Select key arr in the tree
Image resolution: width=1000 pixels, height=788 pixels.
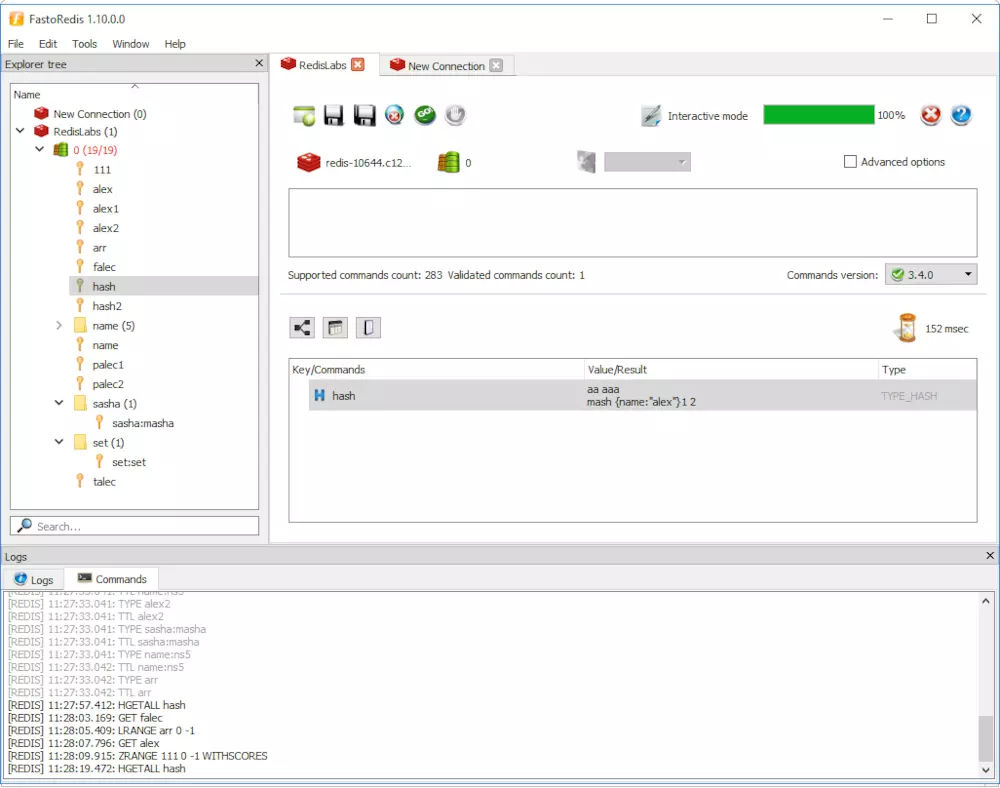click(99, 248)
